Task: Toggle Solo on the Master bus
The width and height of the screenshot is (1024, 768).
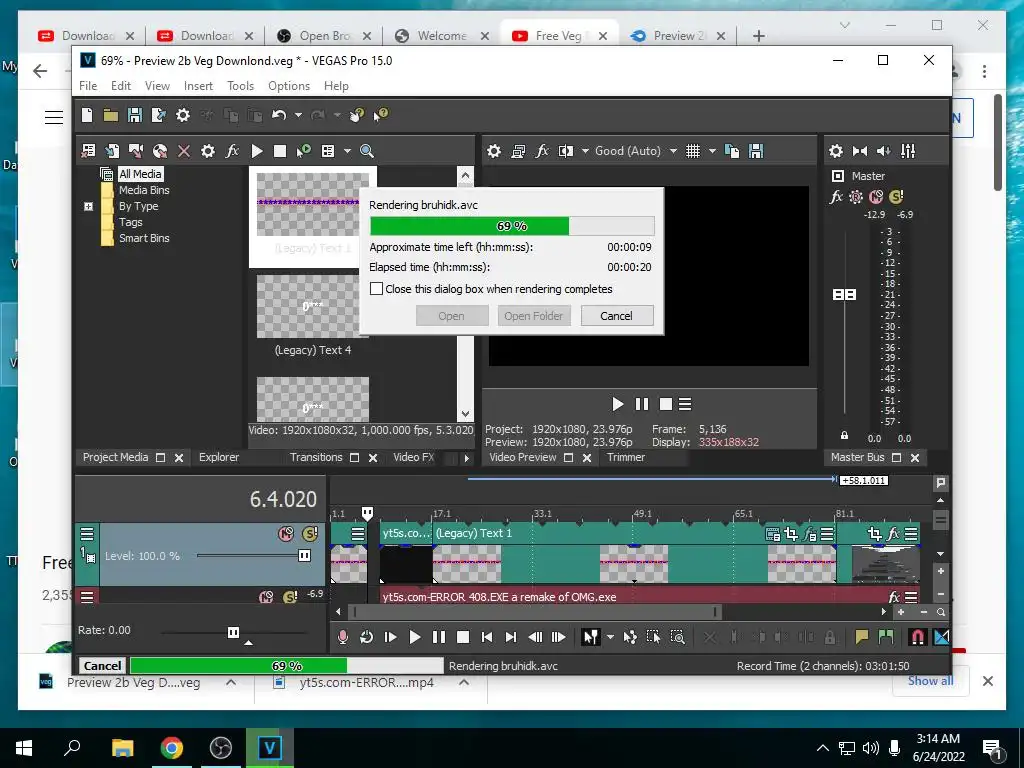Action: point(896,197)
